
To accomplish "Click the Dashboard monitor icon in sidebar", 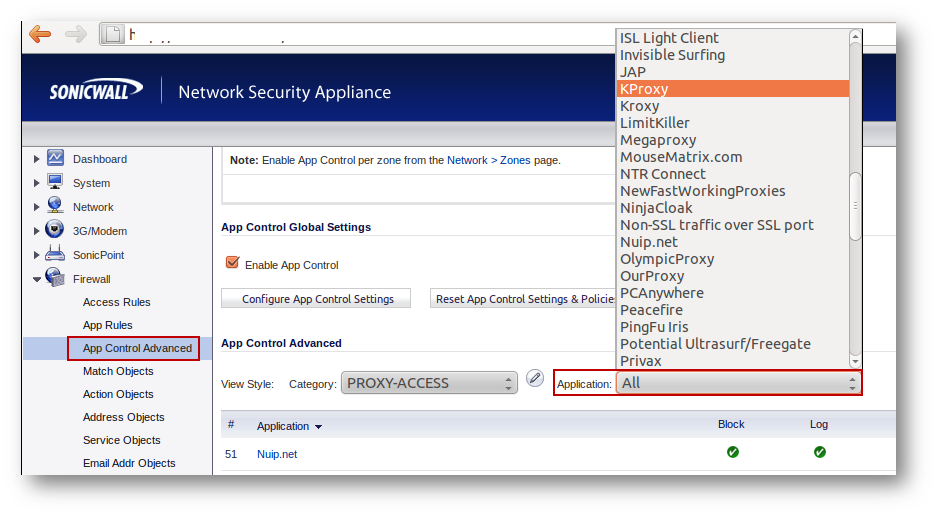I will 55,158.
